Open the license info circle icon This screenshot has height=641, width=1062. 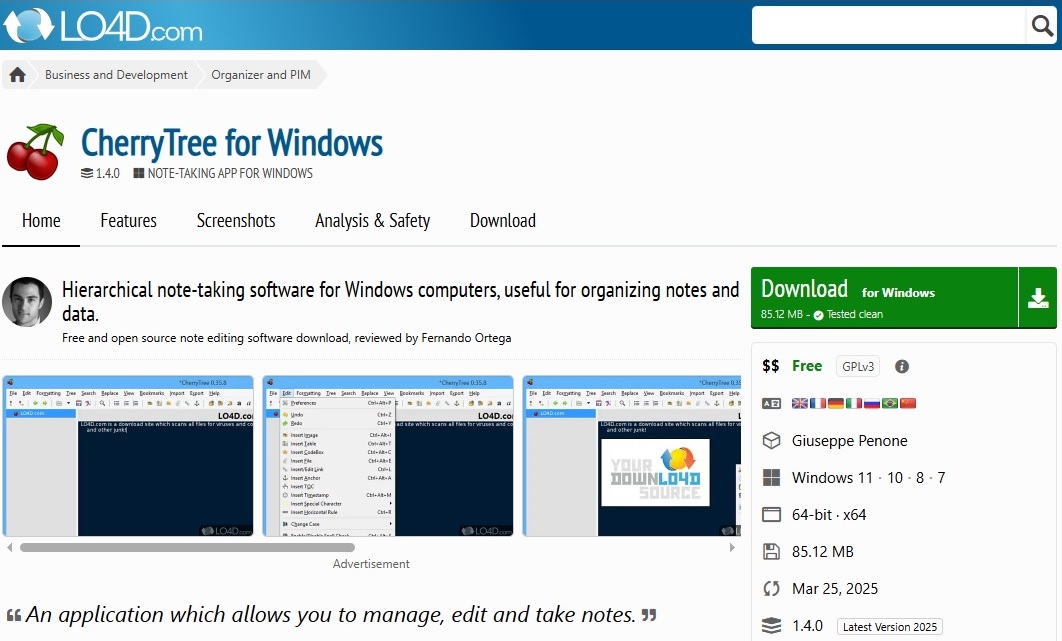coord(901,367)
